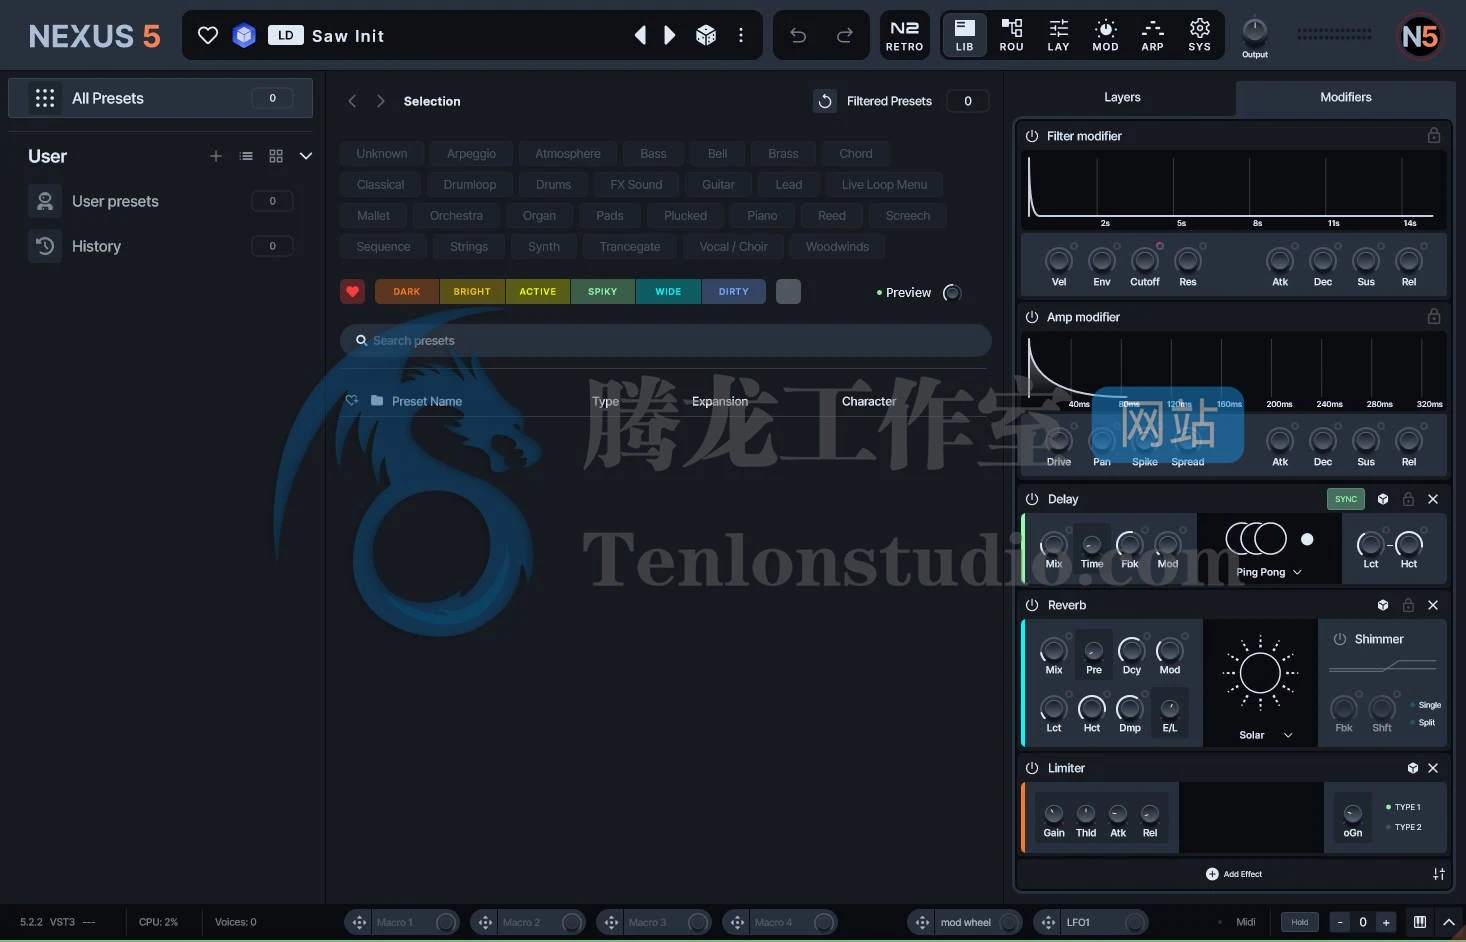Switch to the Layers tab

pyautogui.click(x=1122, y=97)
